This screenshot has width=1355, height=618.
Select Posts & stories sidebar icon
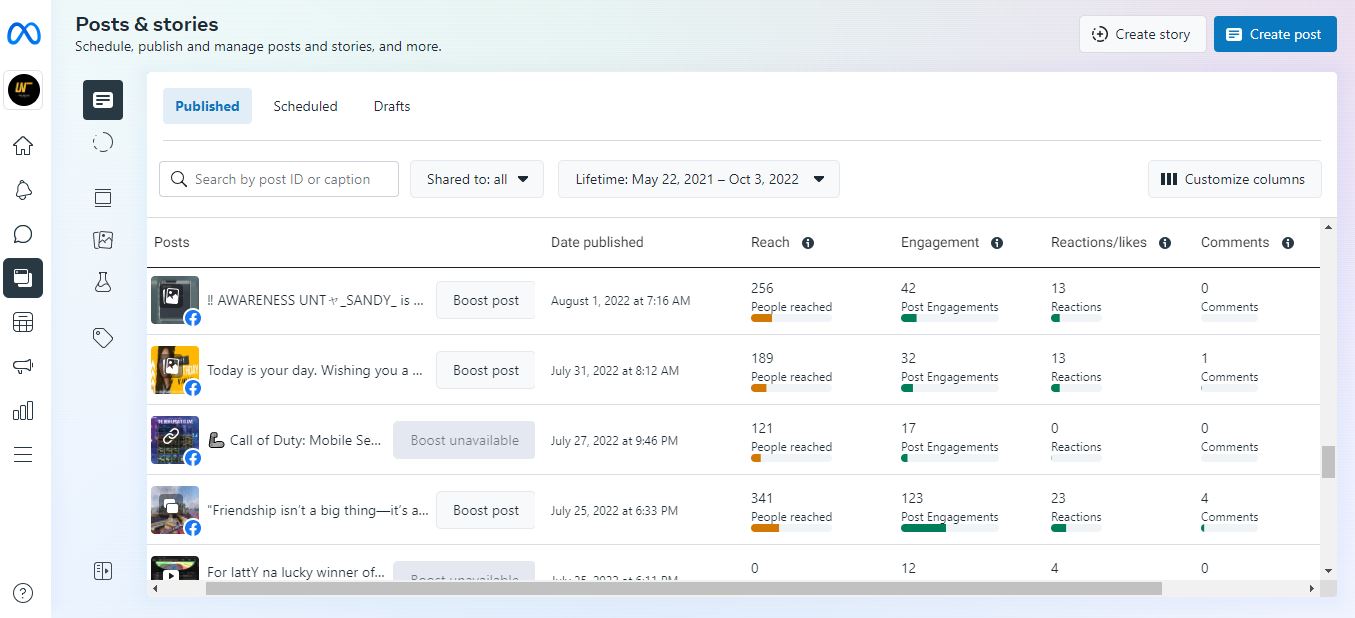coord(23,278)
